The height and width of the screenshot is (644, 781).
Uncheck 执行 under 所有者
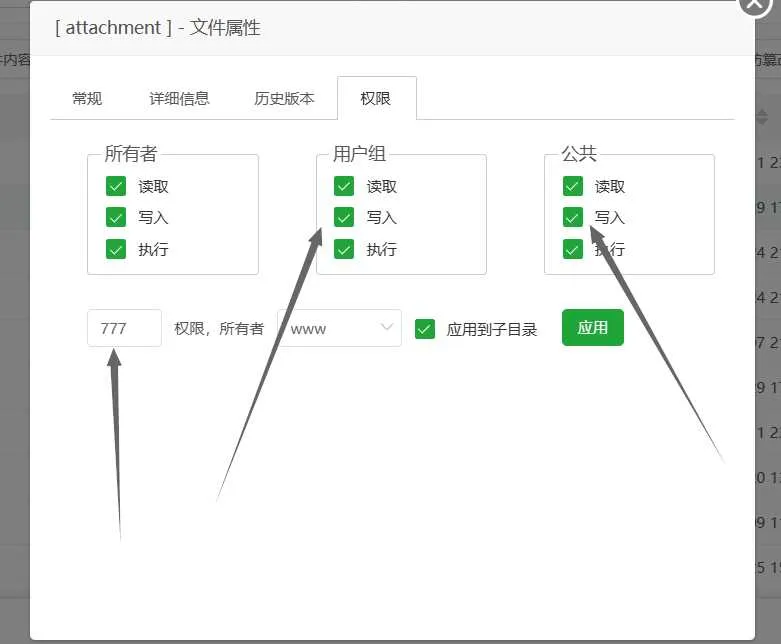pyautogui.click(x=116, y=249)
